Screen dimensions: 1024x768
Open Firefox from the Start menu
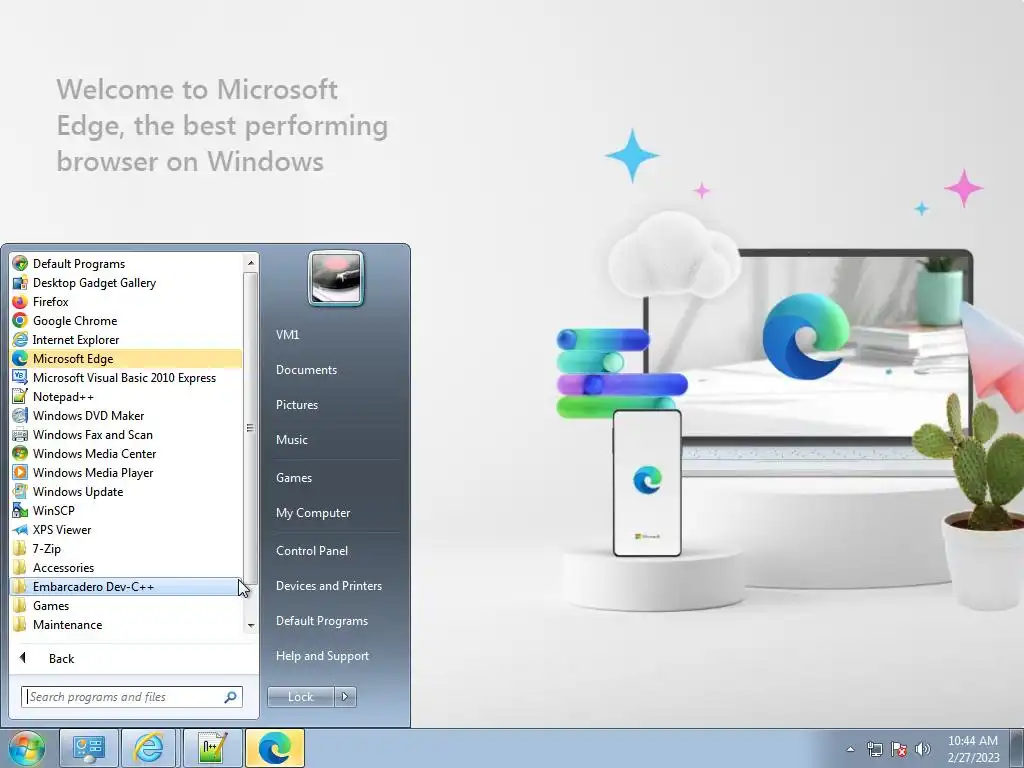point(126,302)
